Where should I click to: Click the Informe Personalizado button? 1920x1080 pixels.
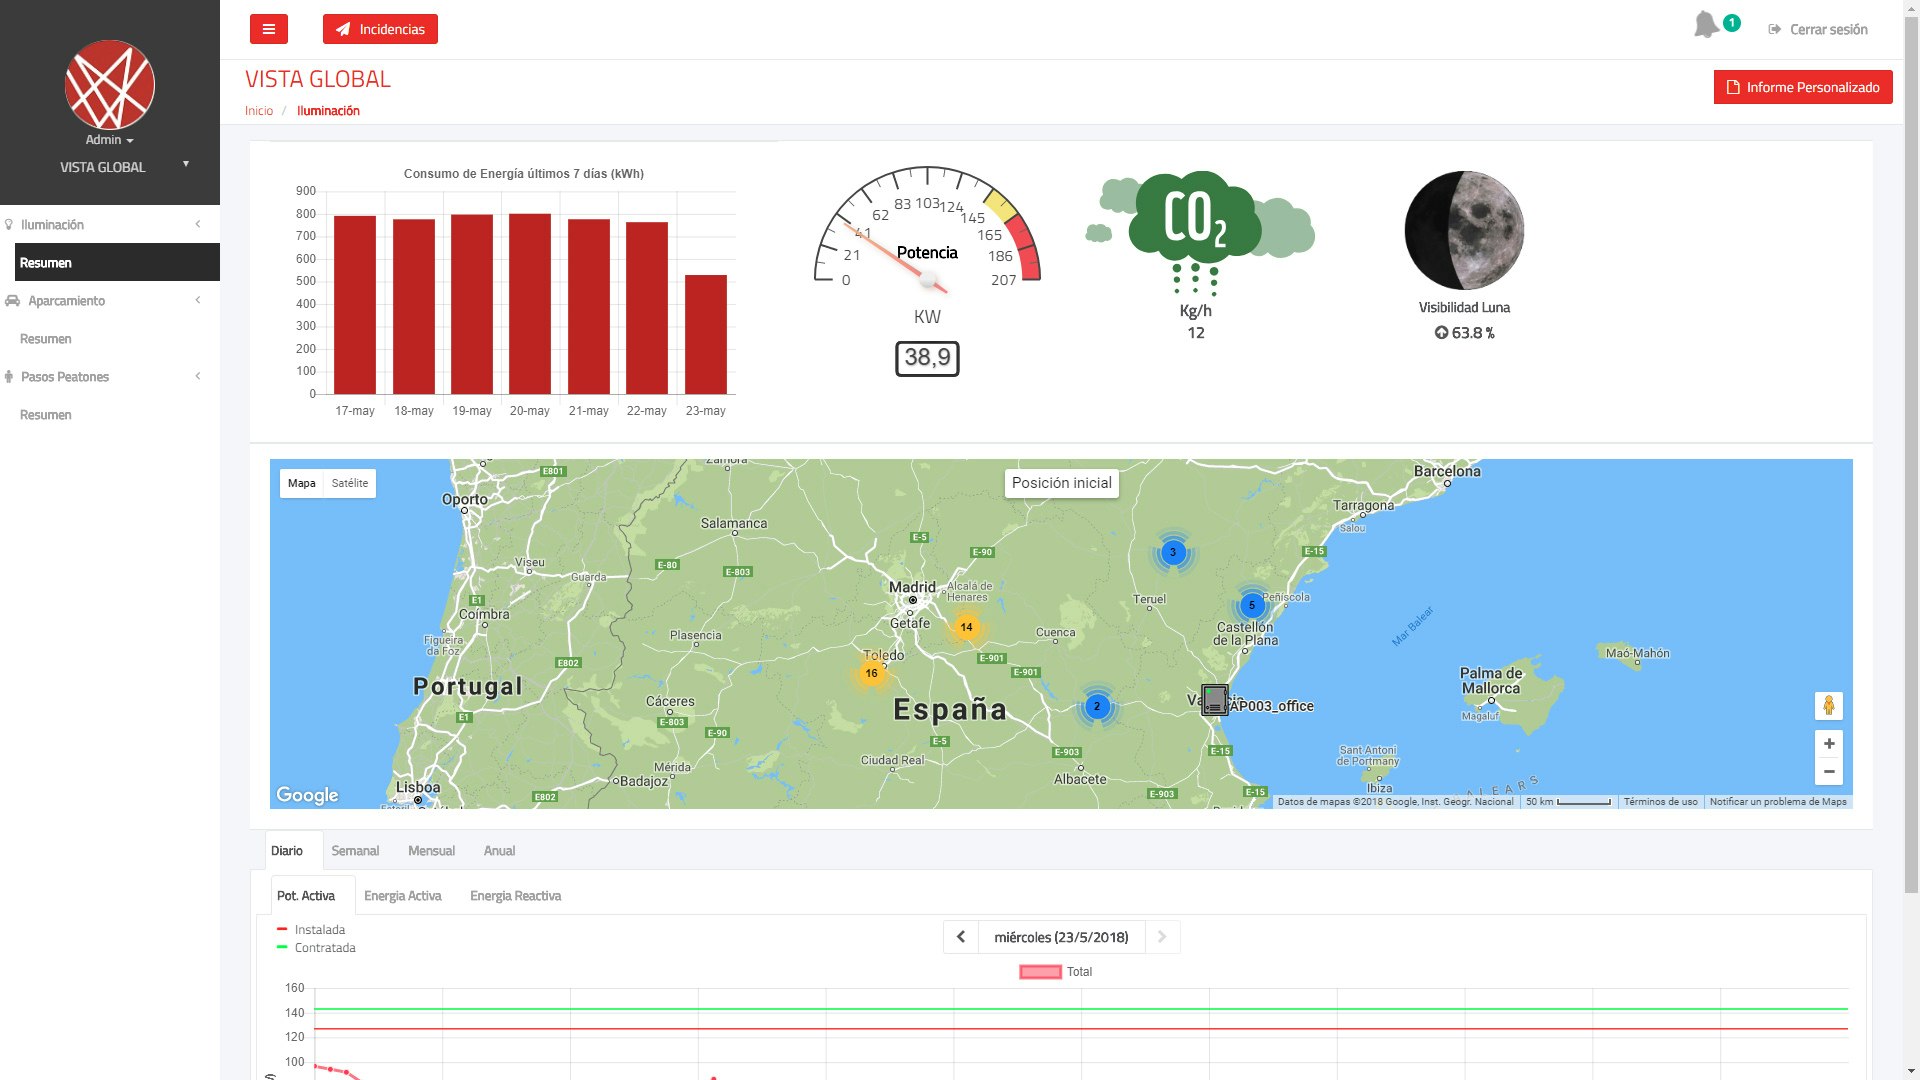pos(1803,87)
